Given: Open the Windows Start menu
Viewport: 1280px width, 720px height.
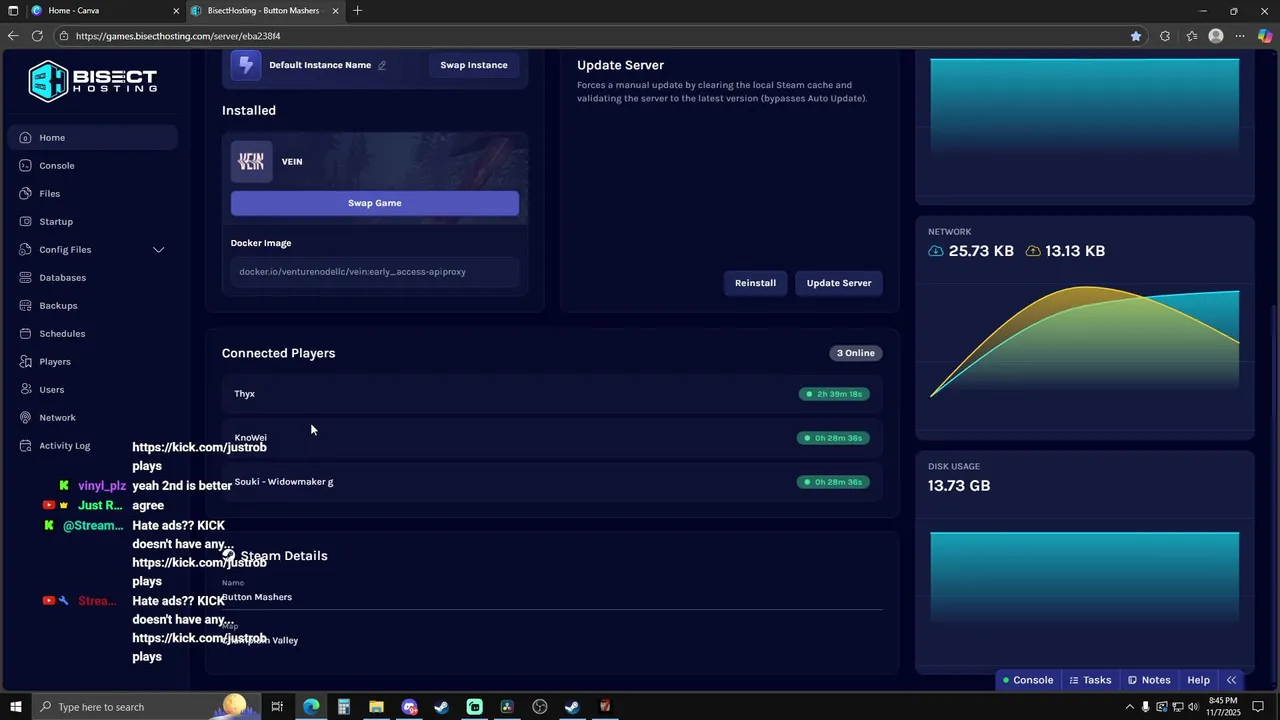Looking at the screenshot, I should [15, 707].
